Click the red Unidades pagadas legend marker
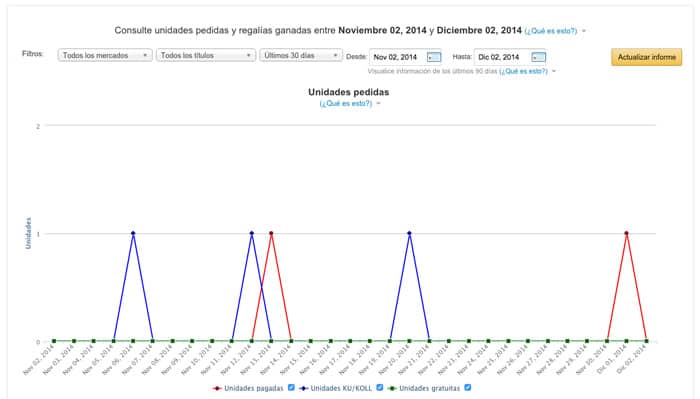The image size is (700, 399). pos(217,388)
